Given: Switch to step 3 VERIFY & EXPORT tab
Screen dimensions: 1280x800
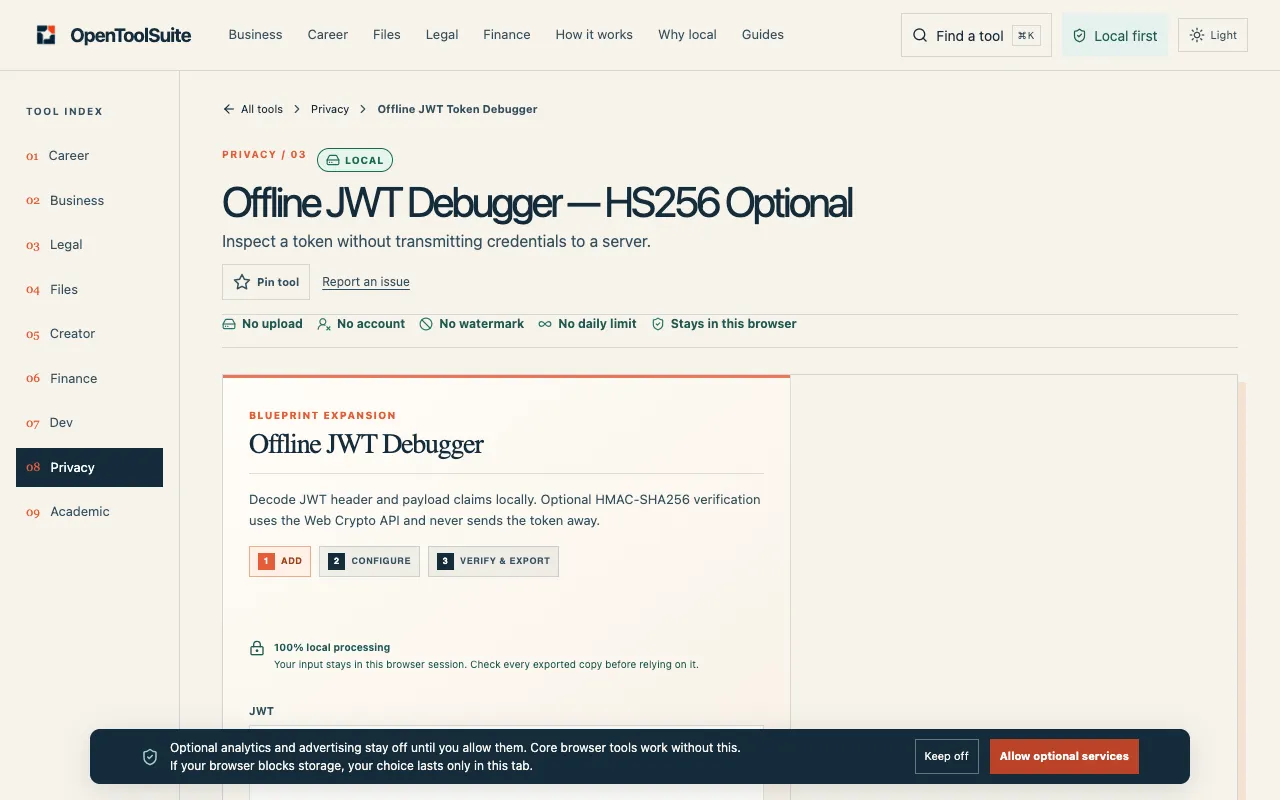Looking at the screenshot, I should click(493, 561).
